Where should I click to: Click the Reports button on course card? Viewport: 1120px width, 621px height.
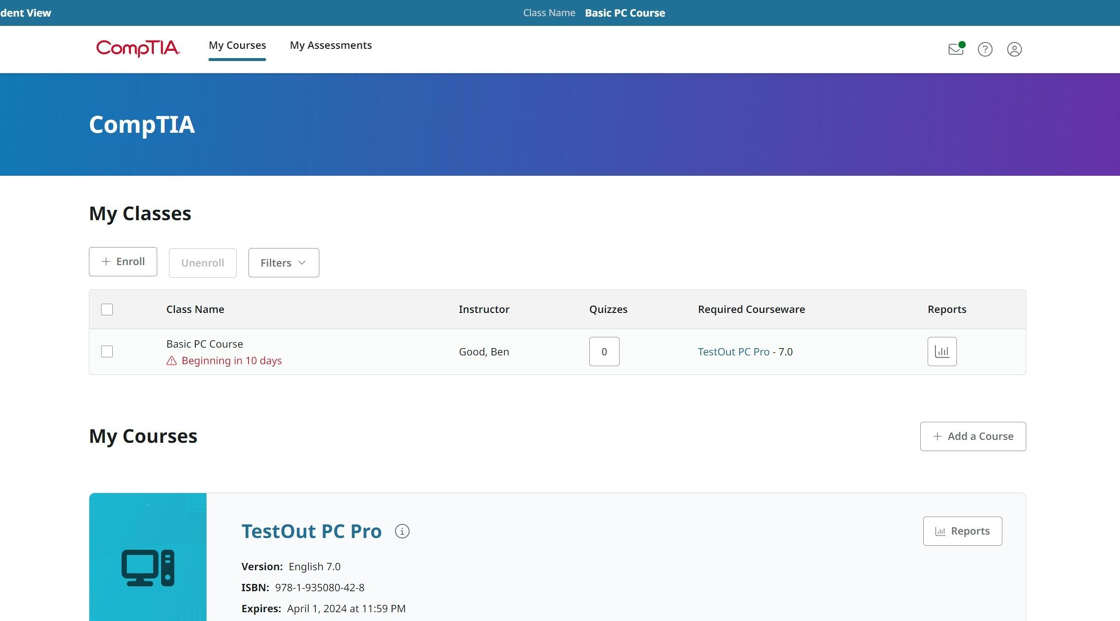click(x=961, y=531)
